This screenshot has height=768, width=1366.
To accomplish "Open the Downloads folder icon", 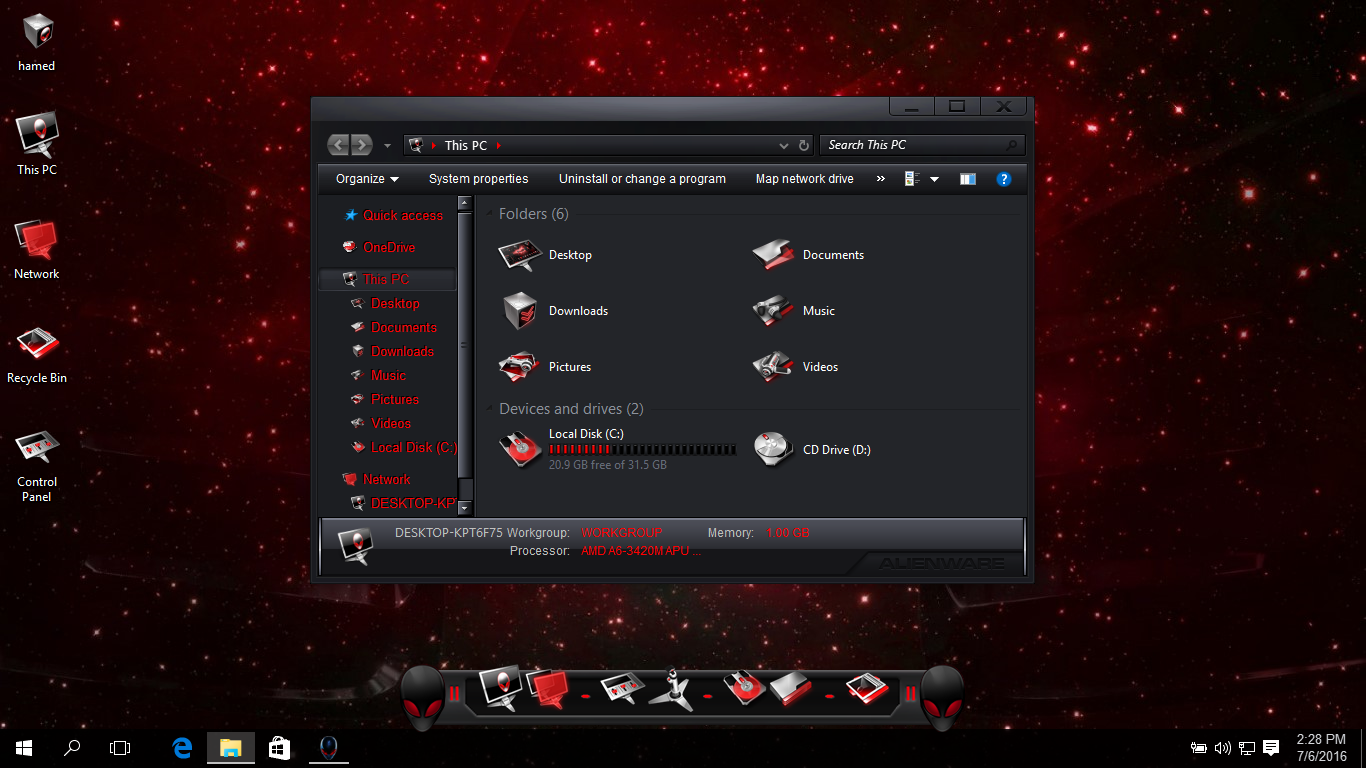I will click(520, 311).
